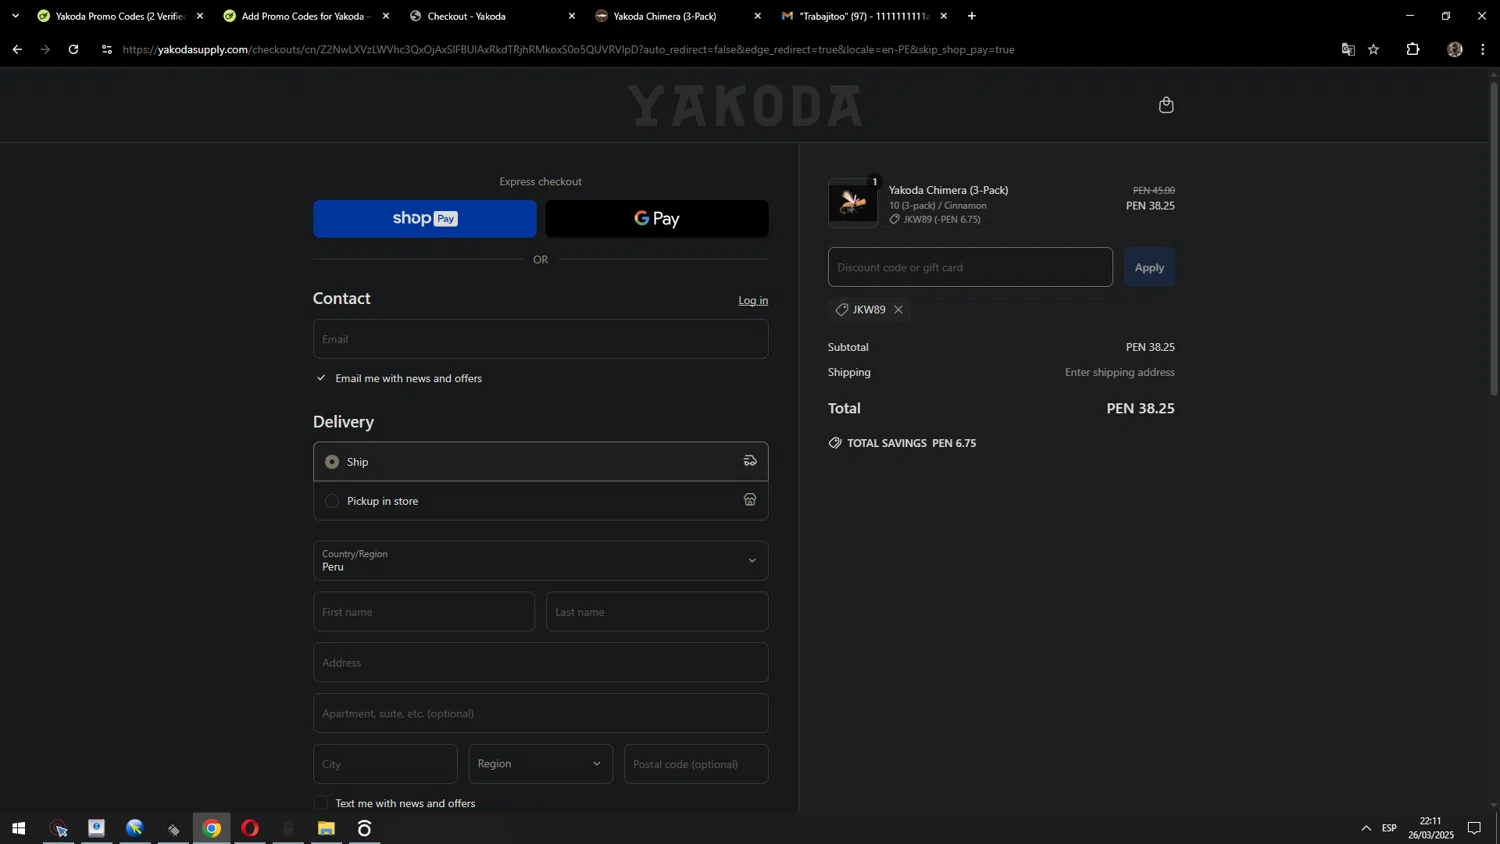Open File Explorer from taskbar
Image resolution: width=1500 pixels, height=844 pixels.
pyautogui.click(x=326, y=828)
